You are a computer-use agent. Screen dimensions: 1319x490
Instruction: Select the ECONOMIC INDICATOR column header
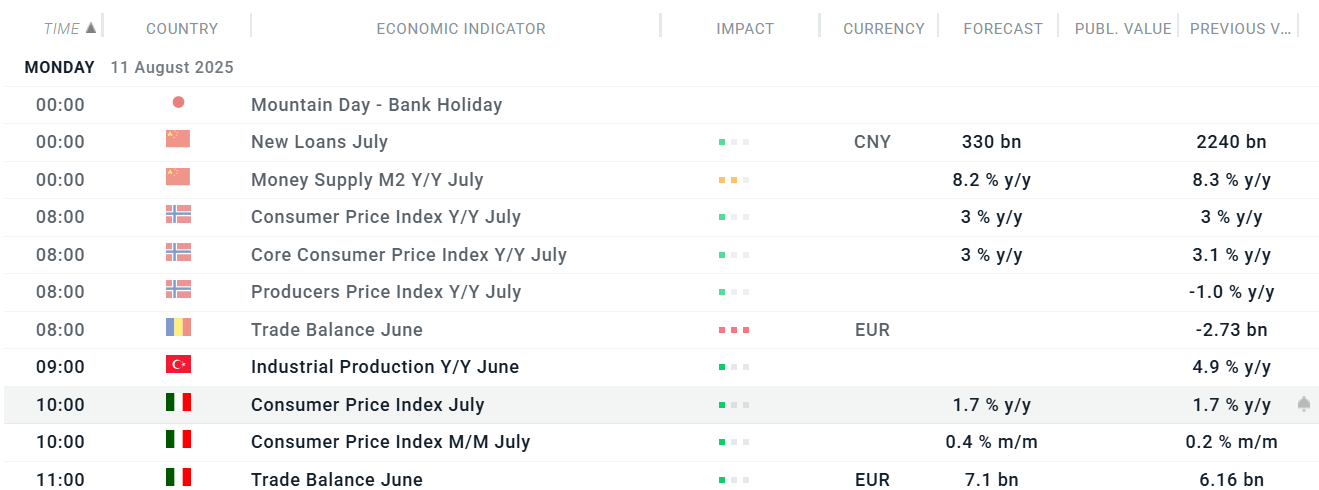click(461, 29)
